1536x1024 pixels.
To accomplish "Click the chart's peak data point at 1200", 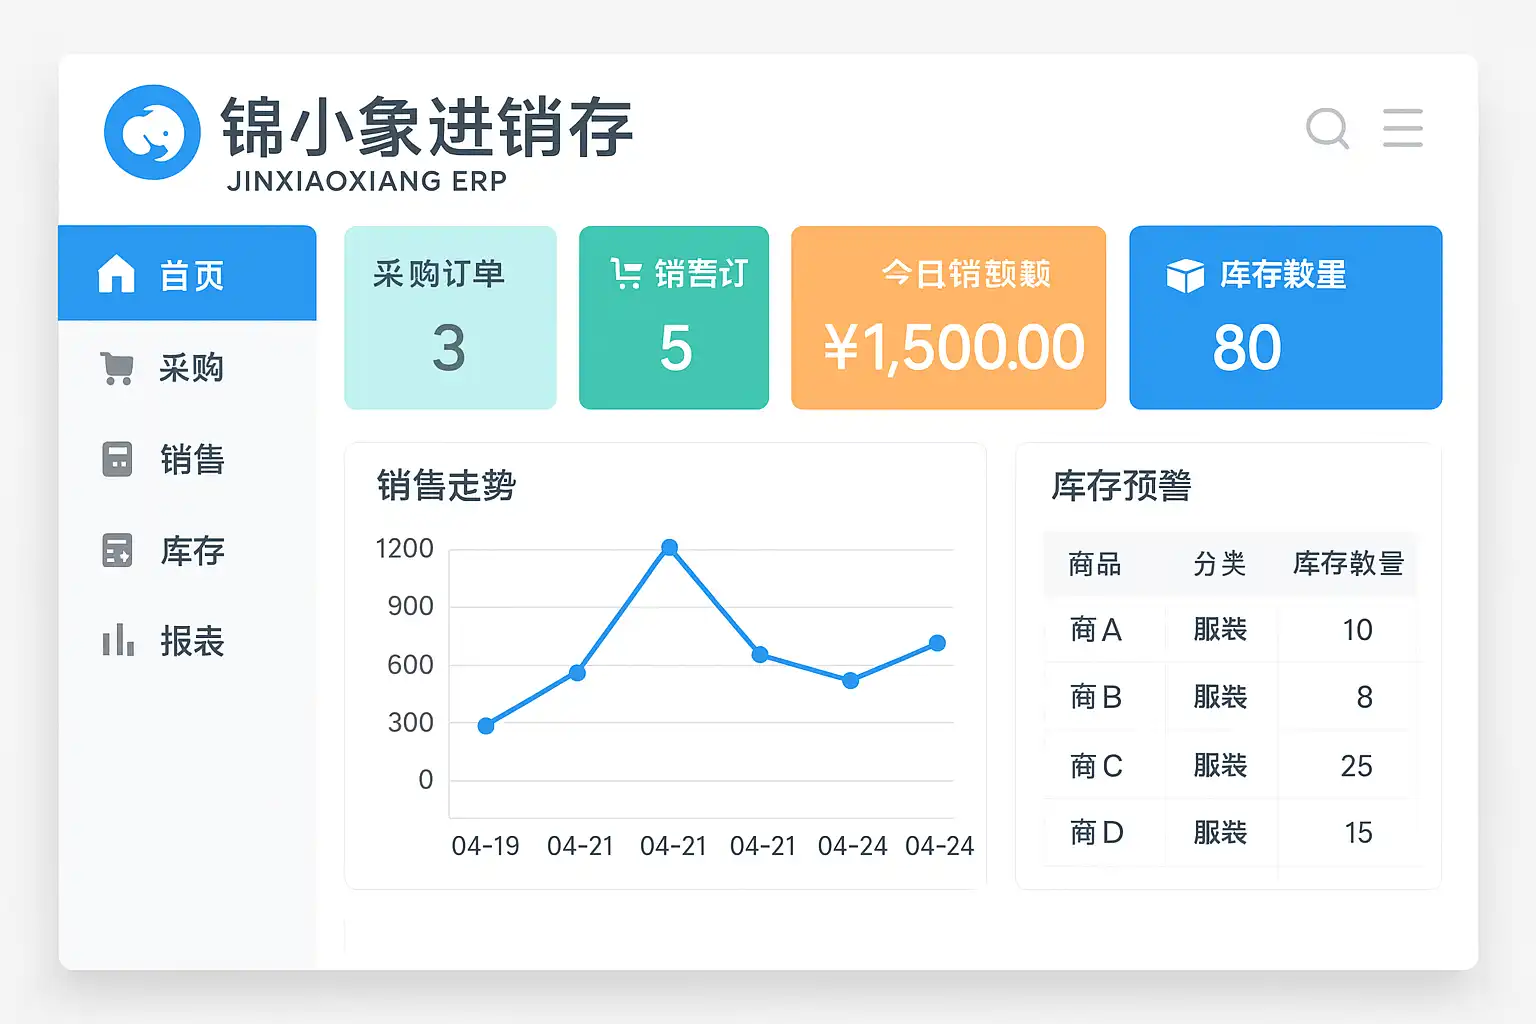I will (670, 547).
